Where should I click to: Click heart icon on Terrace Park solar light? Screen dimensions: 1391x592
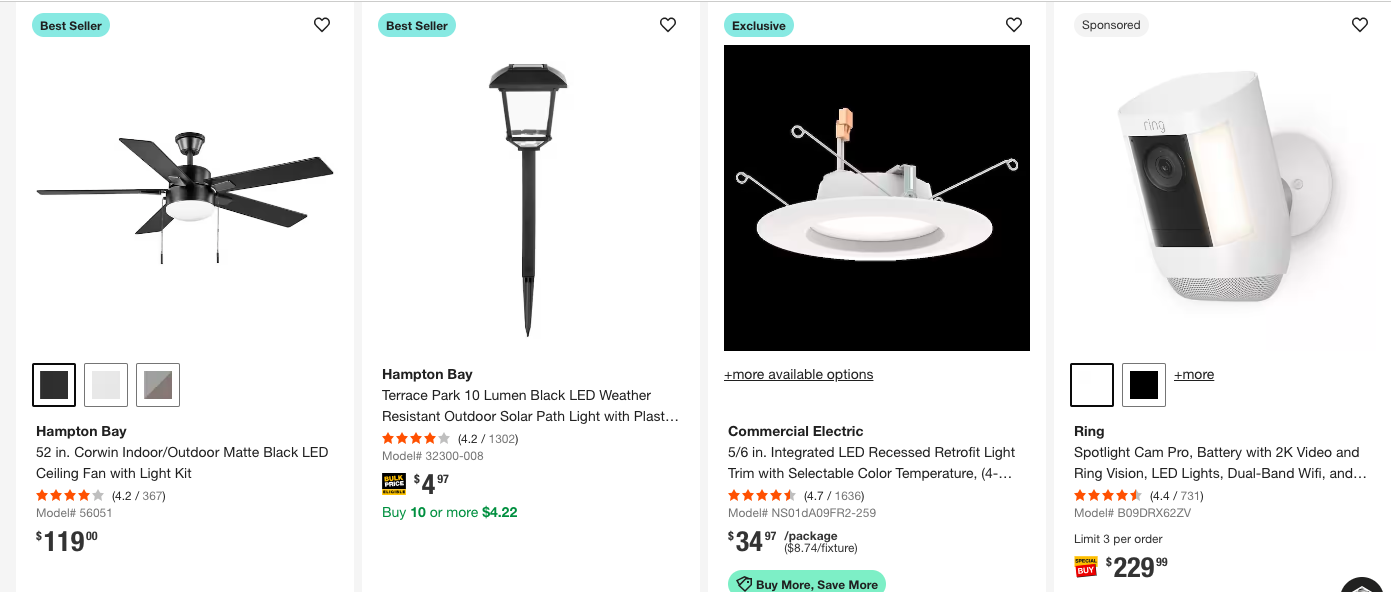668,25
